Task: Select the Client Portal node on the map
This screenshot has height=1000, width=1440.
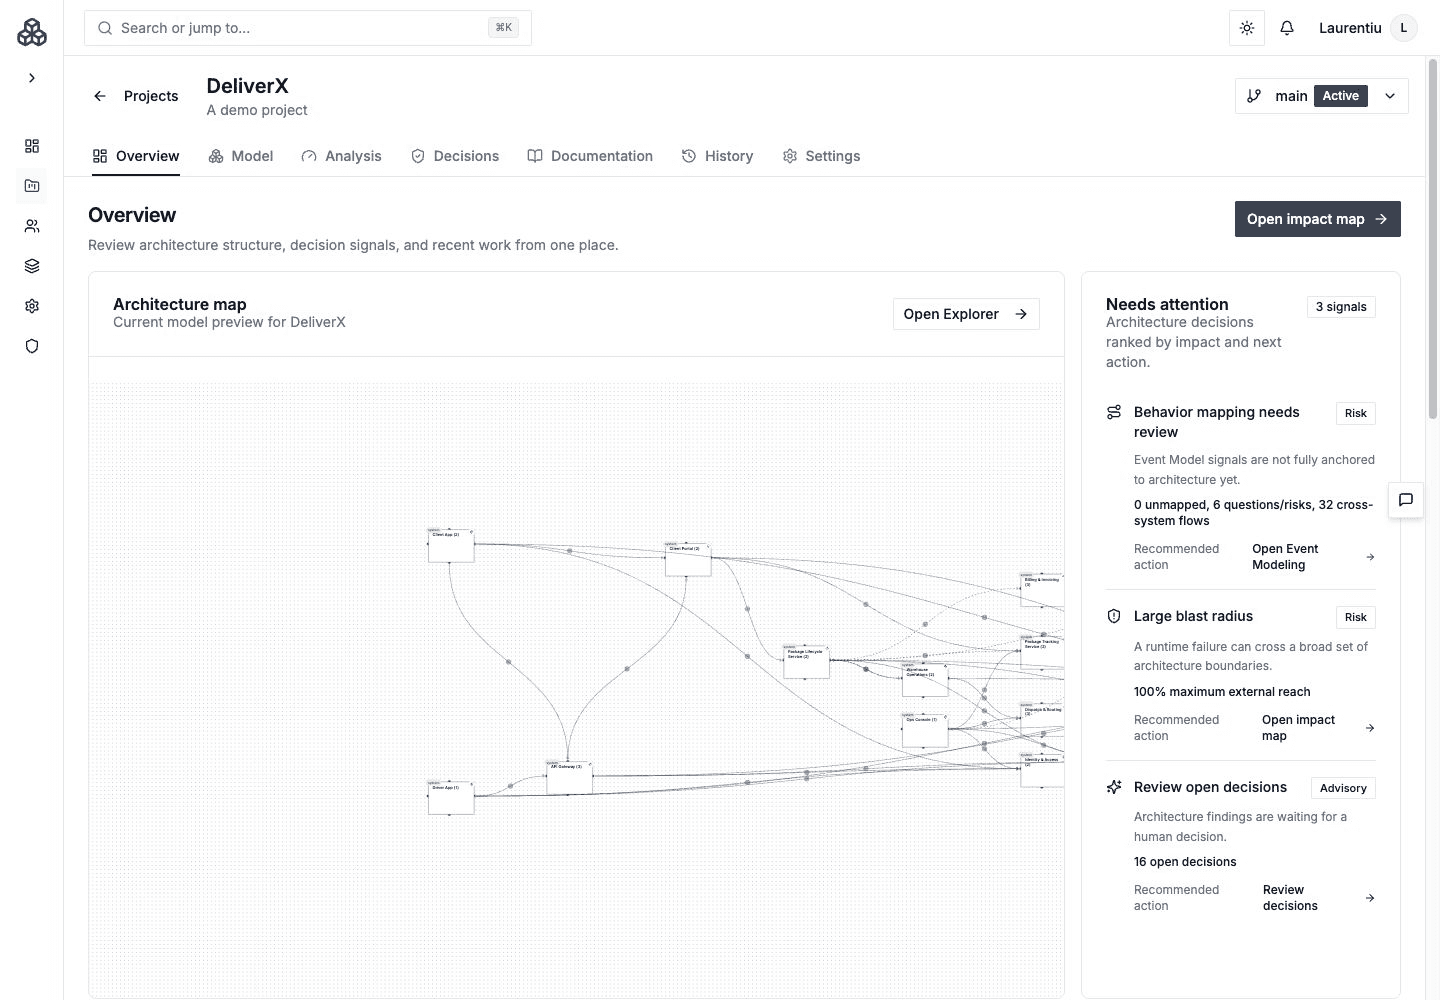Action: (x=688, y=560)
